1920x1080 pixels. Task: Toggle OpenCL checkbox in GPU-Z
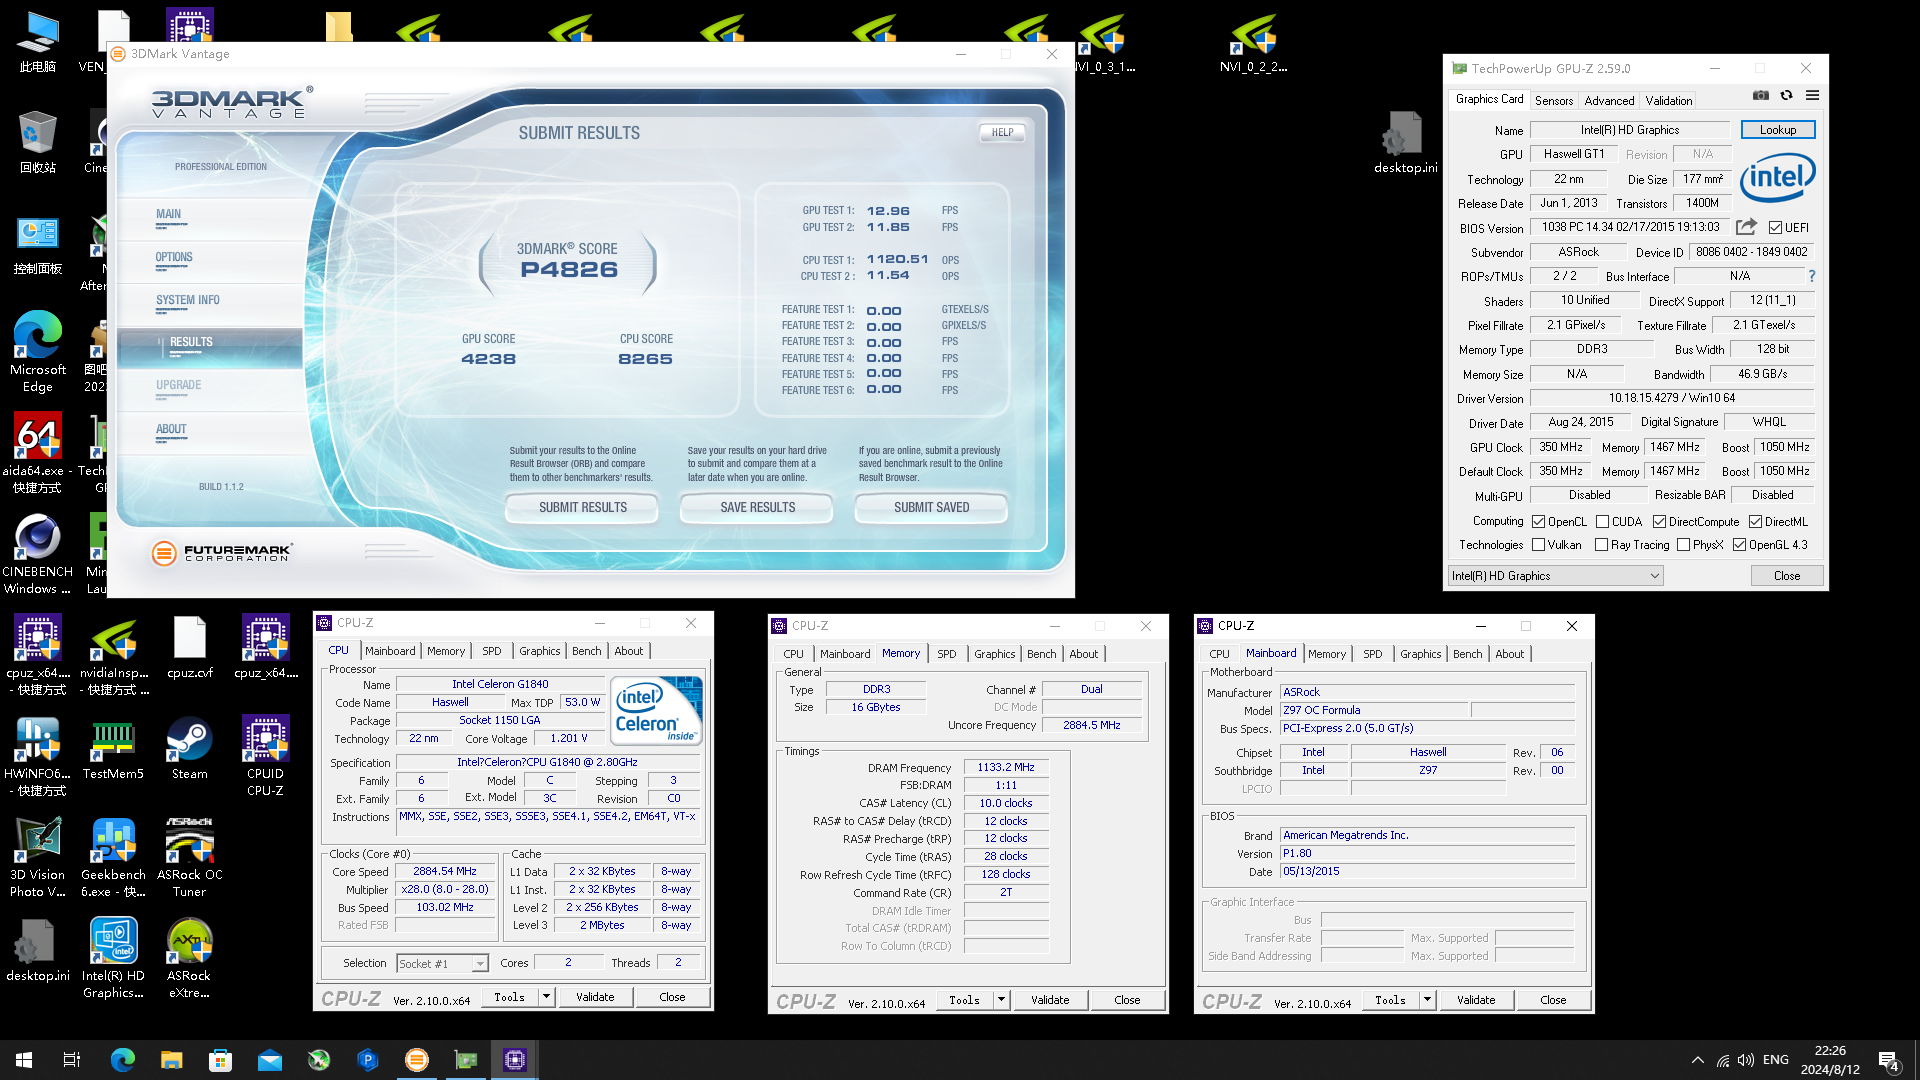[1539, 522]
